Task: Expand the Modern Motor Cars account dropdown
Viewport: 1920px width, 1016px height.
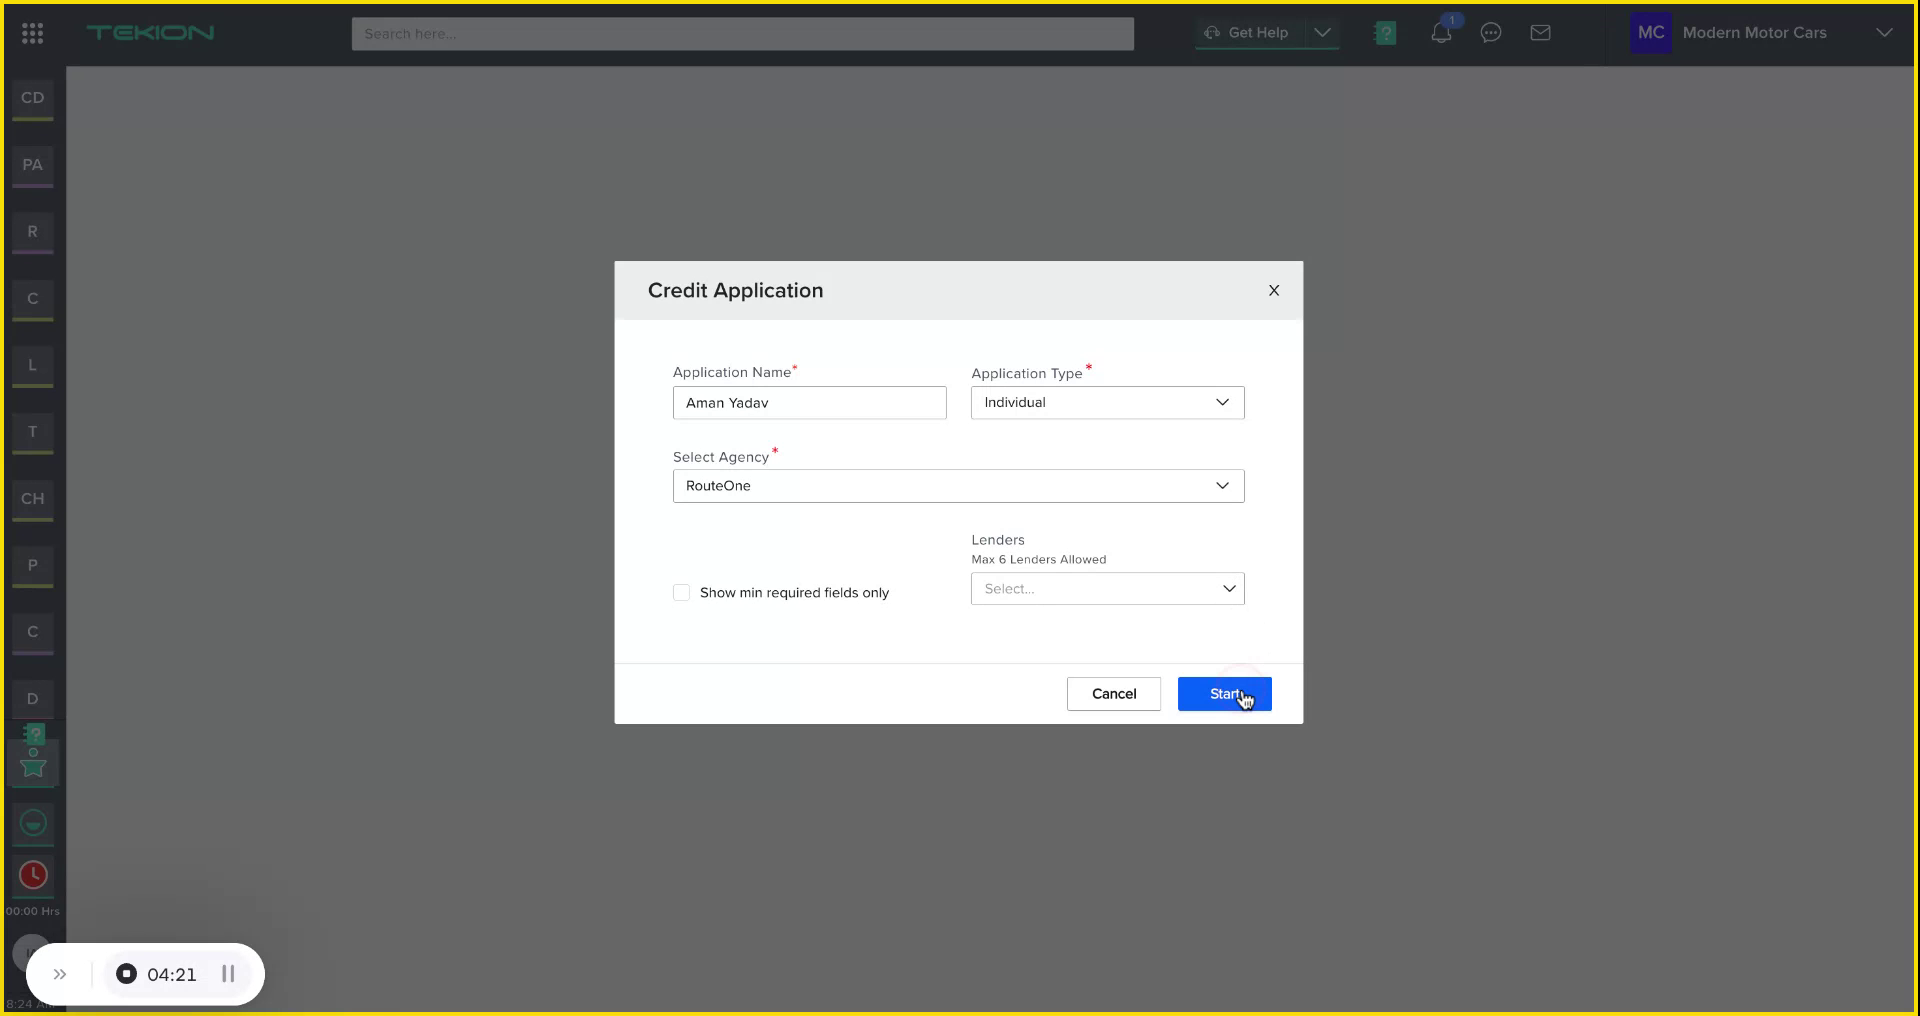Action: tap(1884, 32)
